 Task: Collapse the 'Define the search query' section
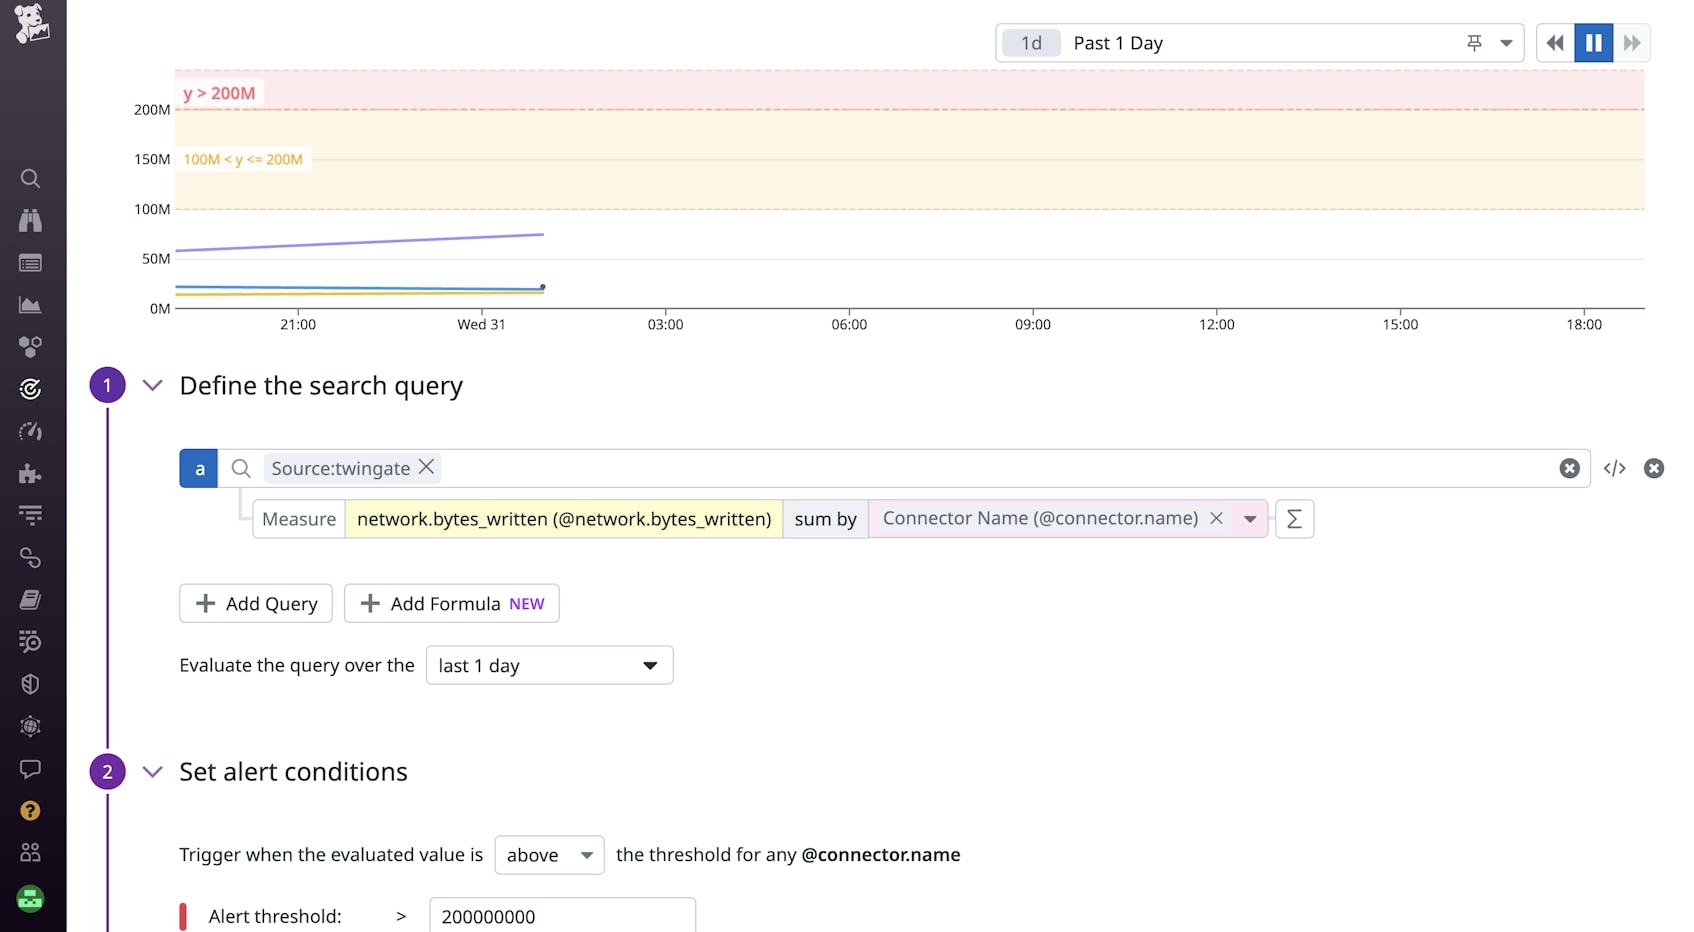[152, 385]
